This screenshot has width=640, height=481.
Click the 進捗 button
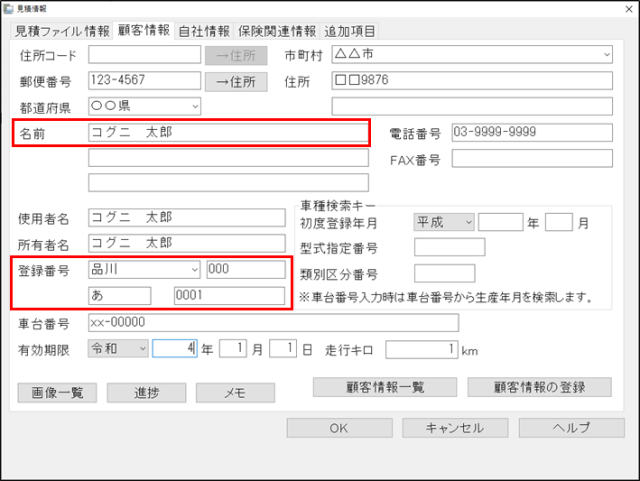point(146,393)
